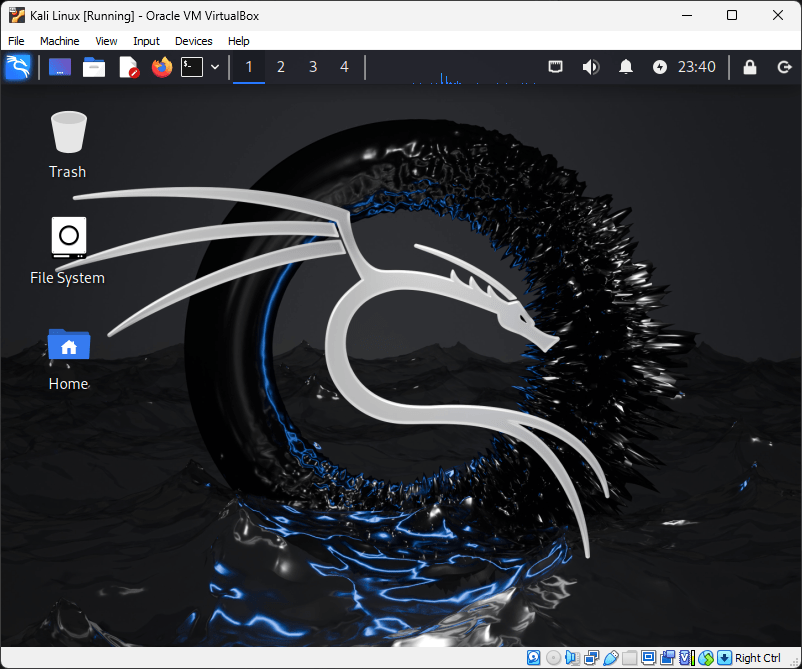
Task: Open the volume control in the panel
Action: (x=590, y=67)
